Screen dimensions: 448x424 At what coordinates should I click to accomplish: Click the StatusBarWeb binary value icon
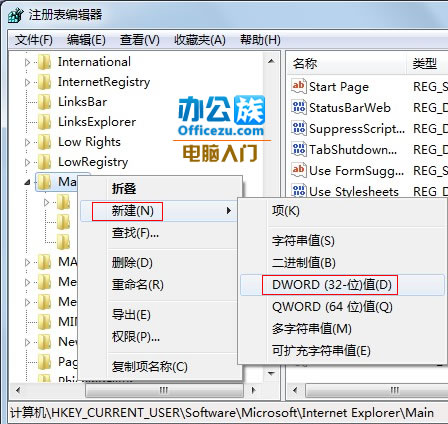[299, 107]
